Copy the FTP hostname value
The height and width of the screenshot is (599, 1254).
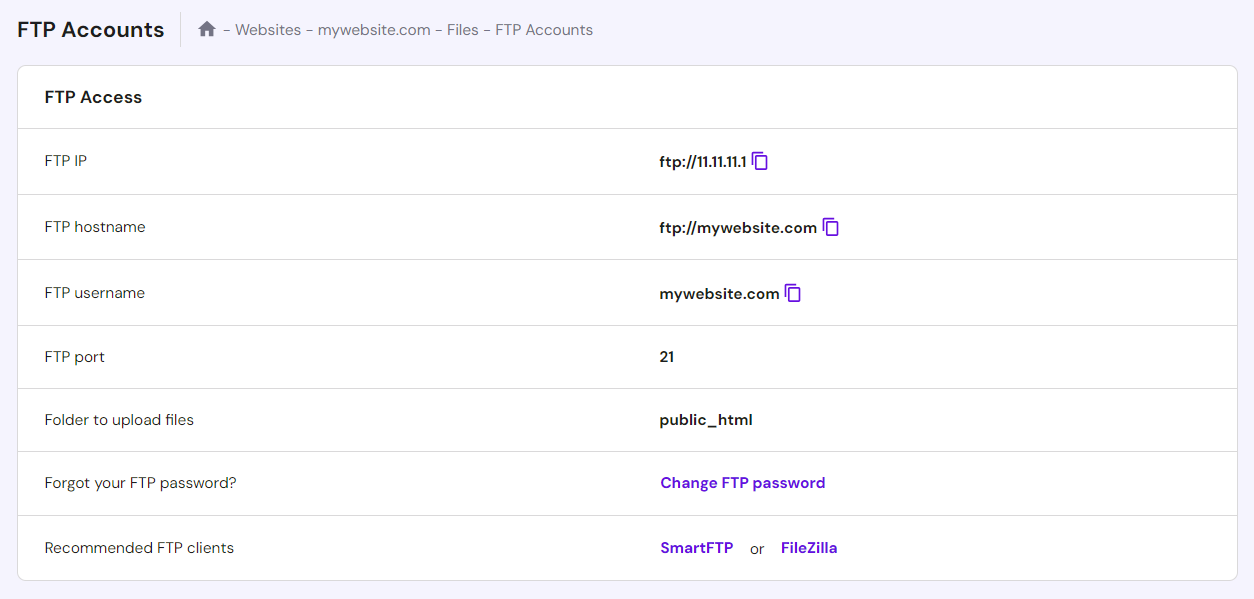(831, 227)
